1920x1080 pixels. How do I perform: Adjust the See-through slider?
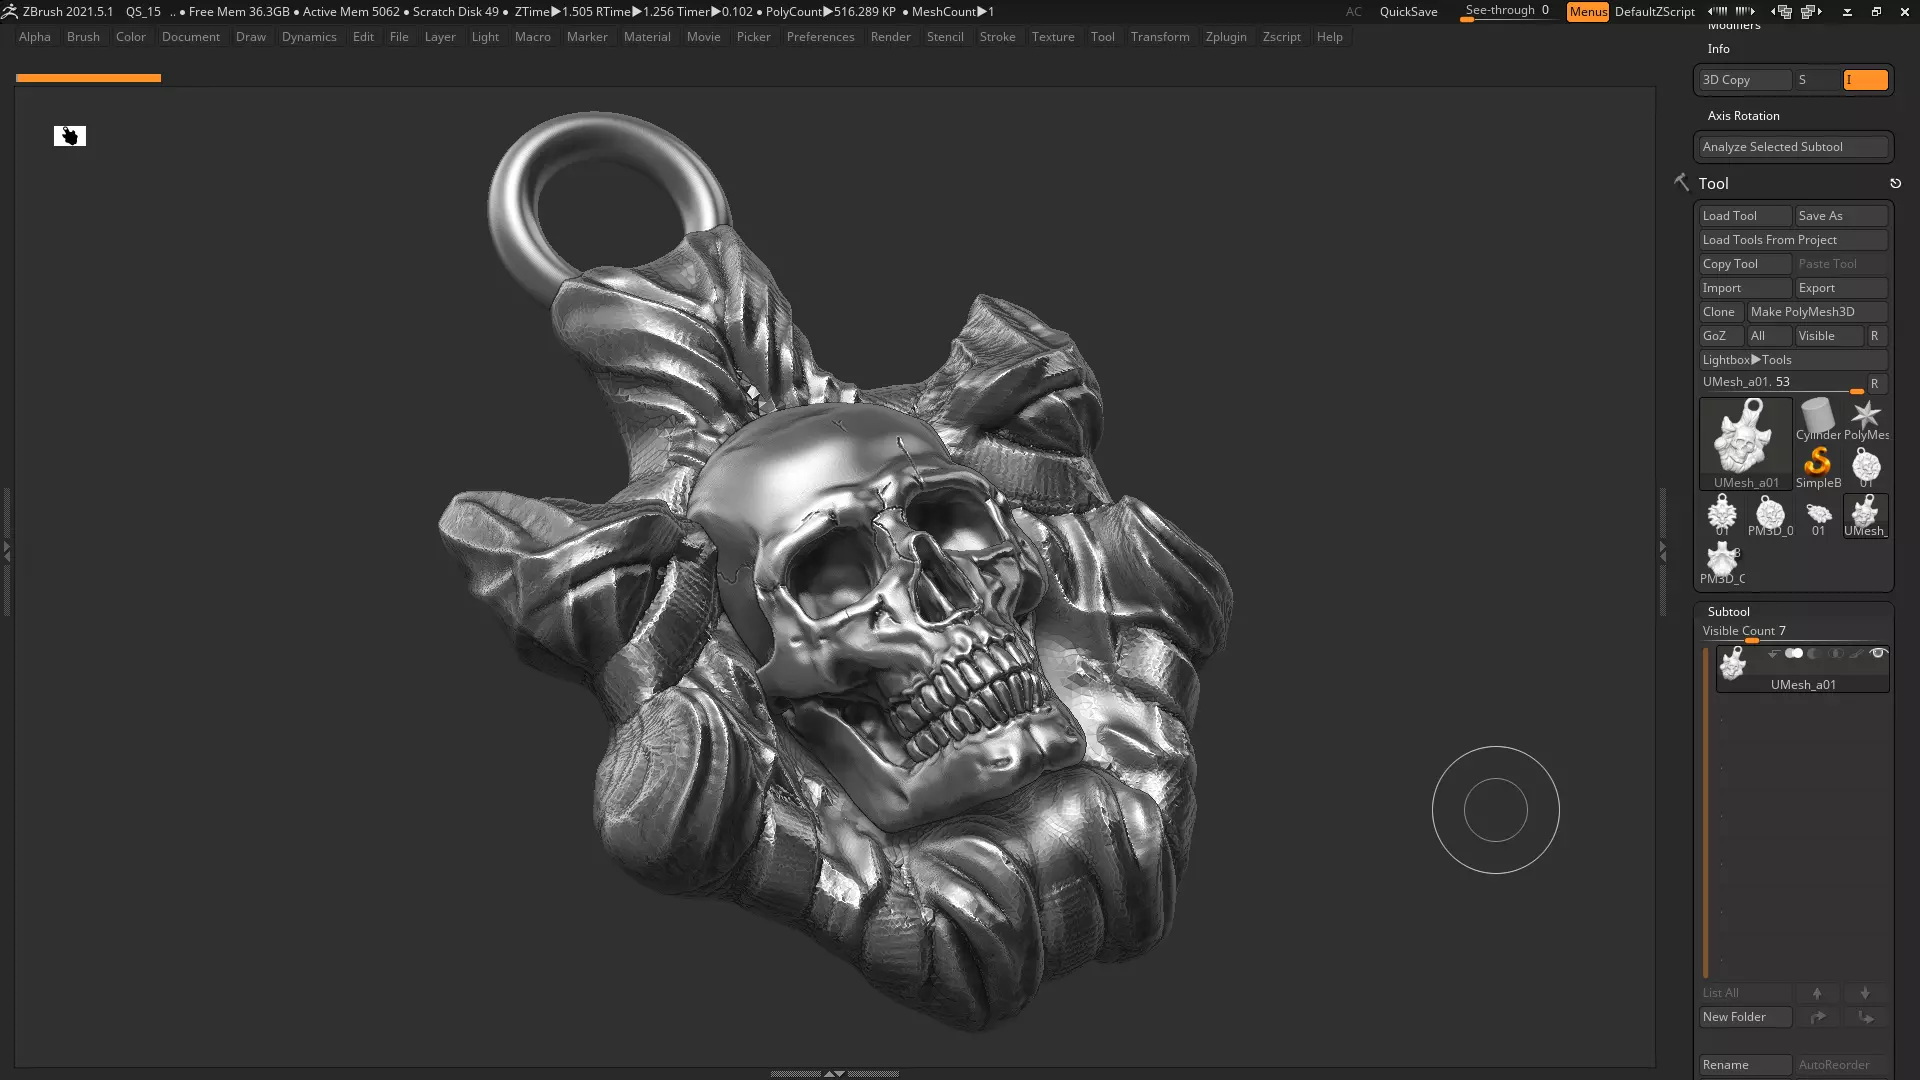[1507, 12]
